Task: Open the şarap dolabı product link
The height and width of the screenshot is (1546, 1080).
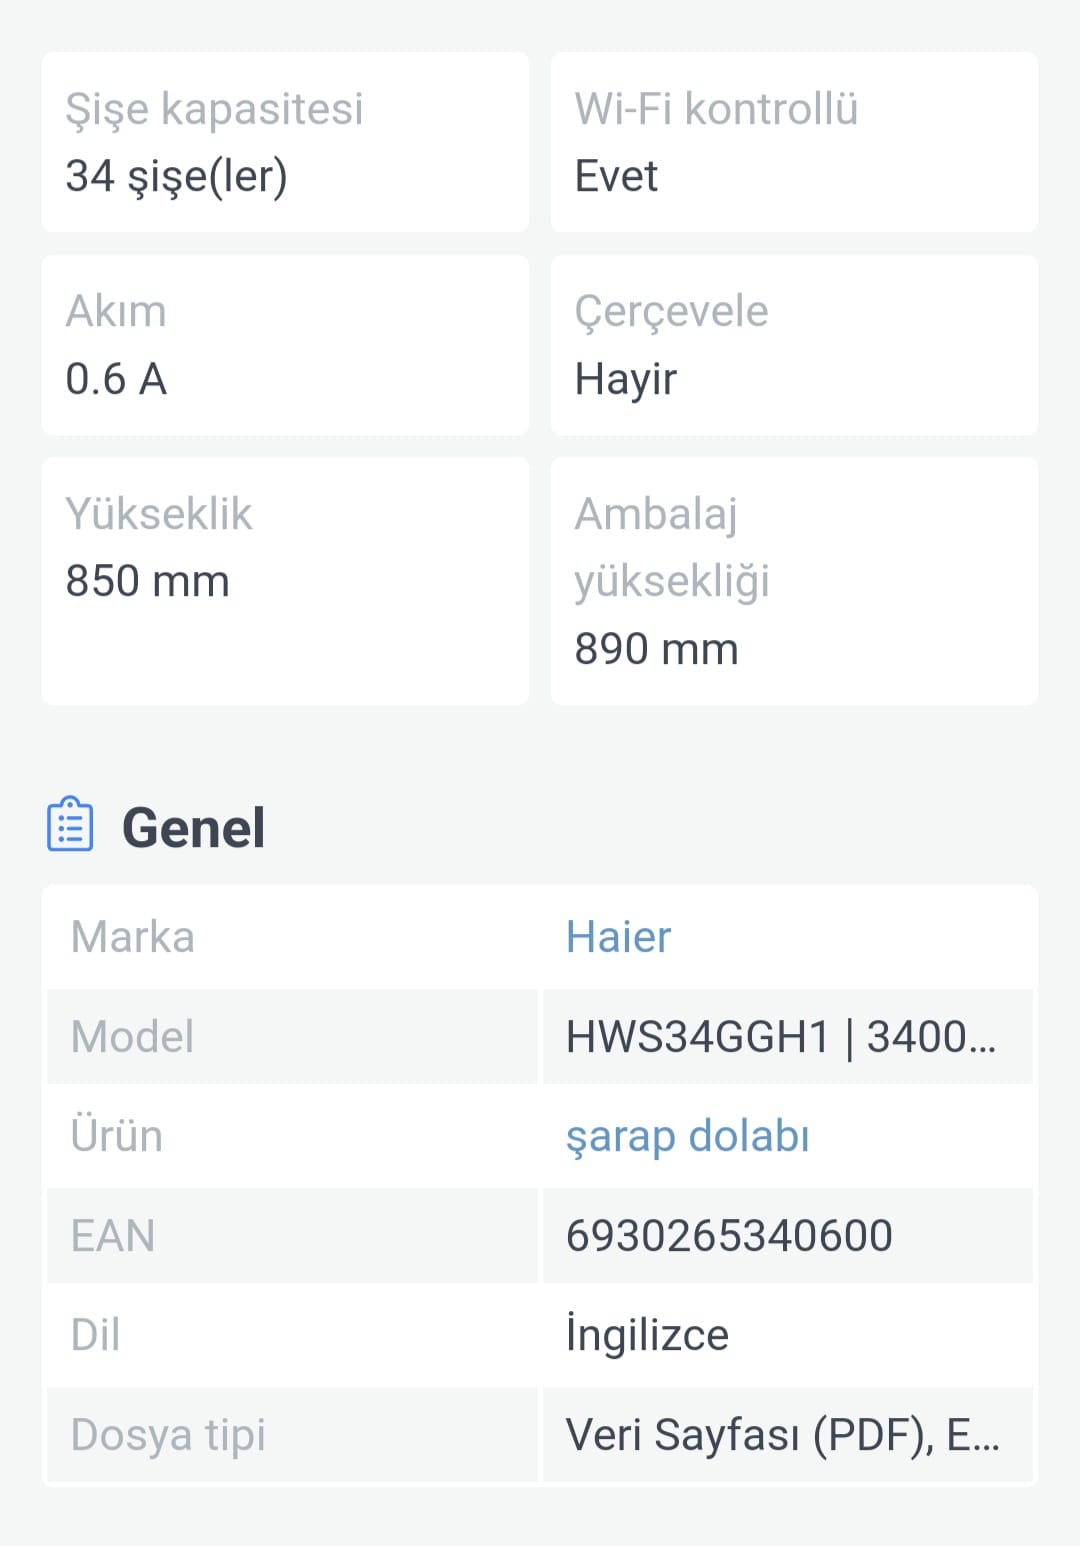Action: point(687,1136)
